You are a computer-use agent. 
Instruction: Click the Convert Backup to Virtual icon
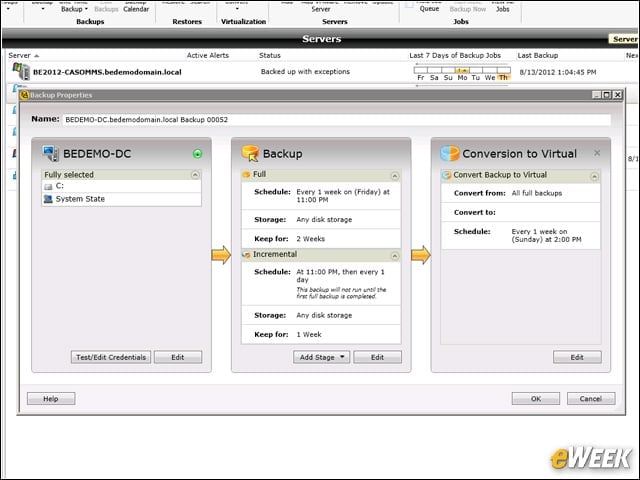pyautogui.click(x=447, y=175)
